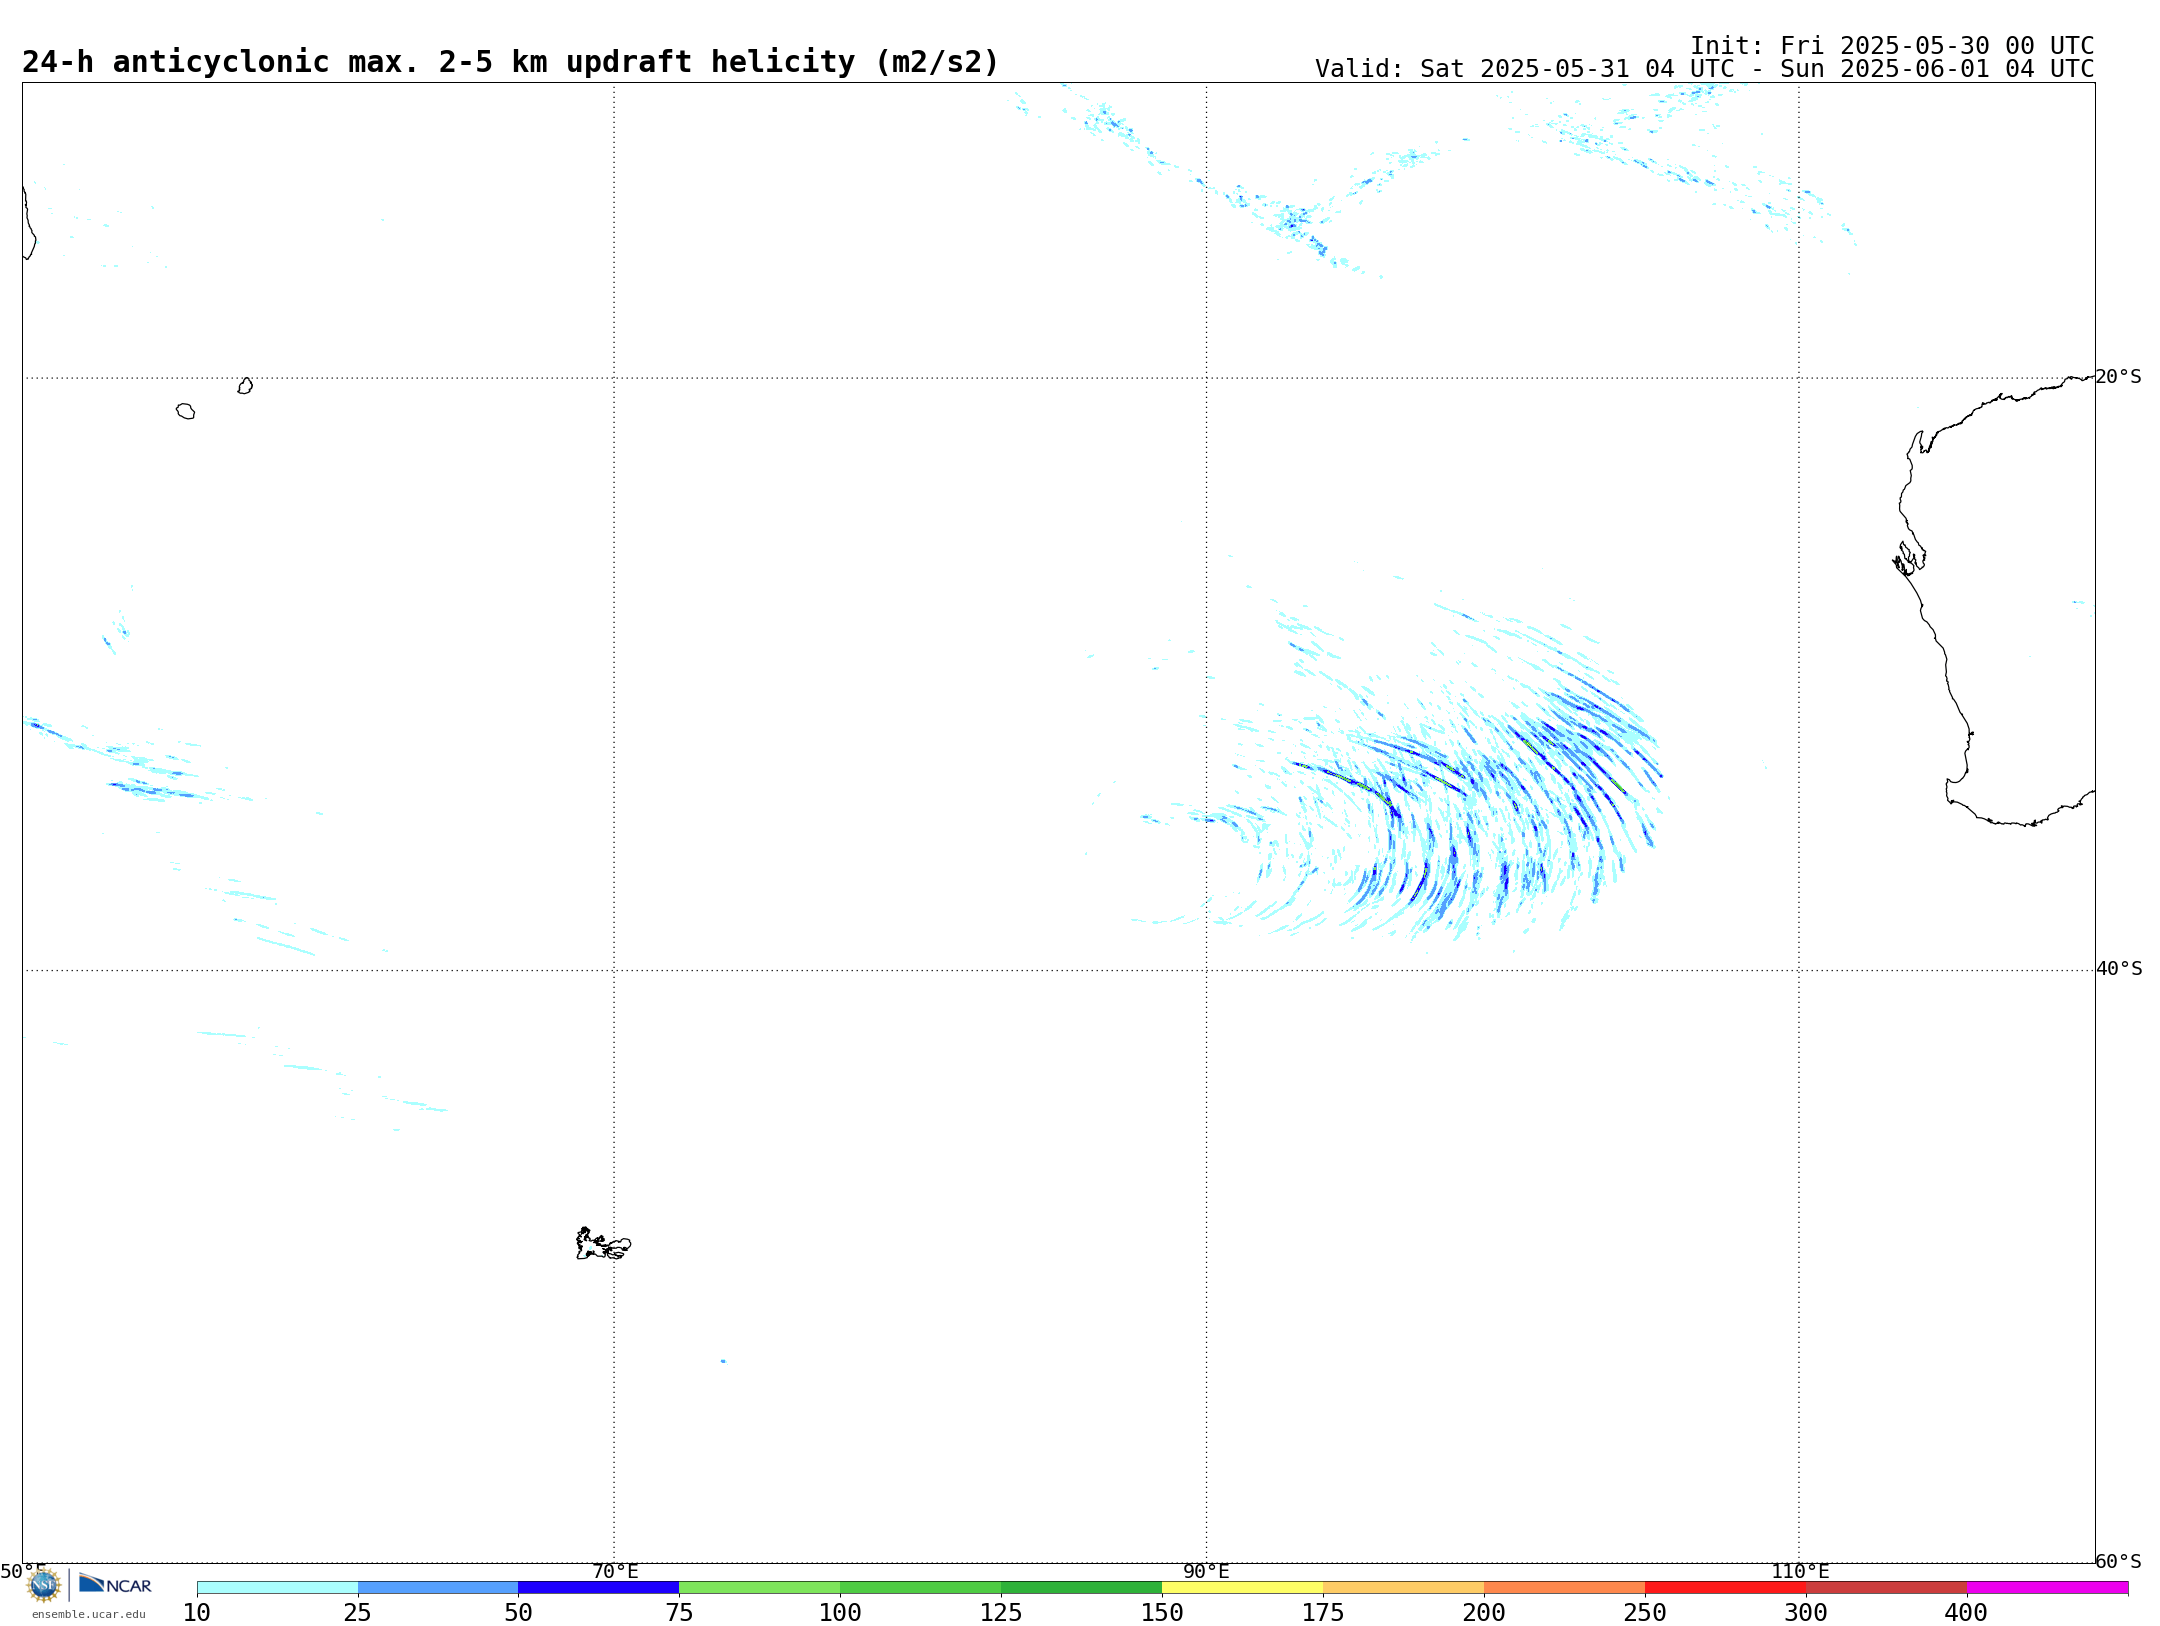Screen dimensions: 2160x1626
Task: Click the colorbar label 400
Action: (x=1966, y=1613)
